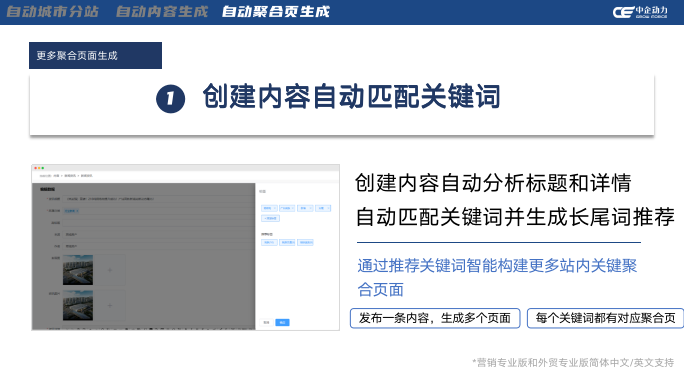684x371 pixels.
Task: Click the 更多聚合页面生成 label box
Action: click(x=96, y=55)
